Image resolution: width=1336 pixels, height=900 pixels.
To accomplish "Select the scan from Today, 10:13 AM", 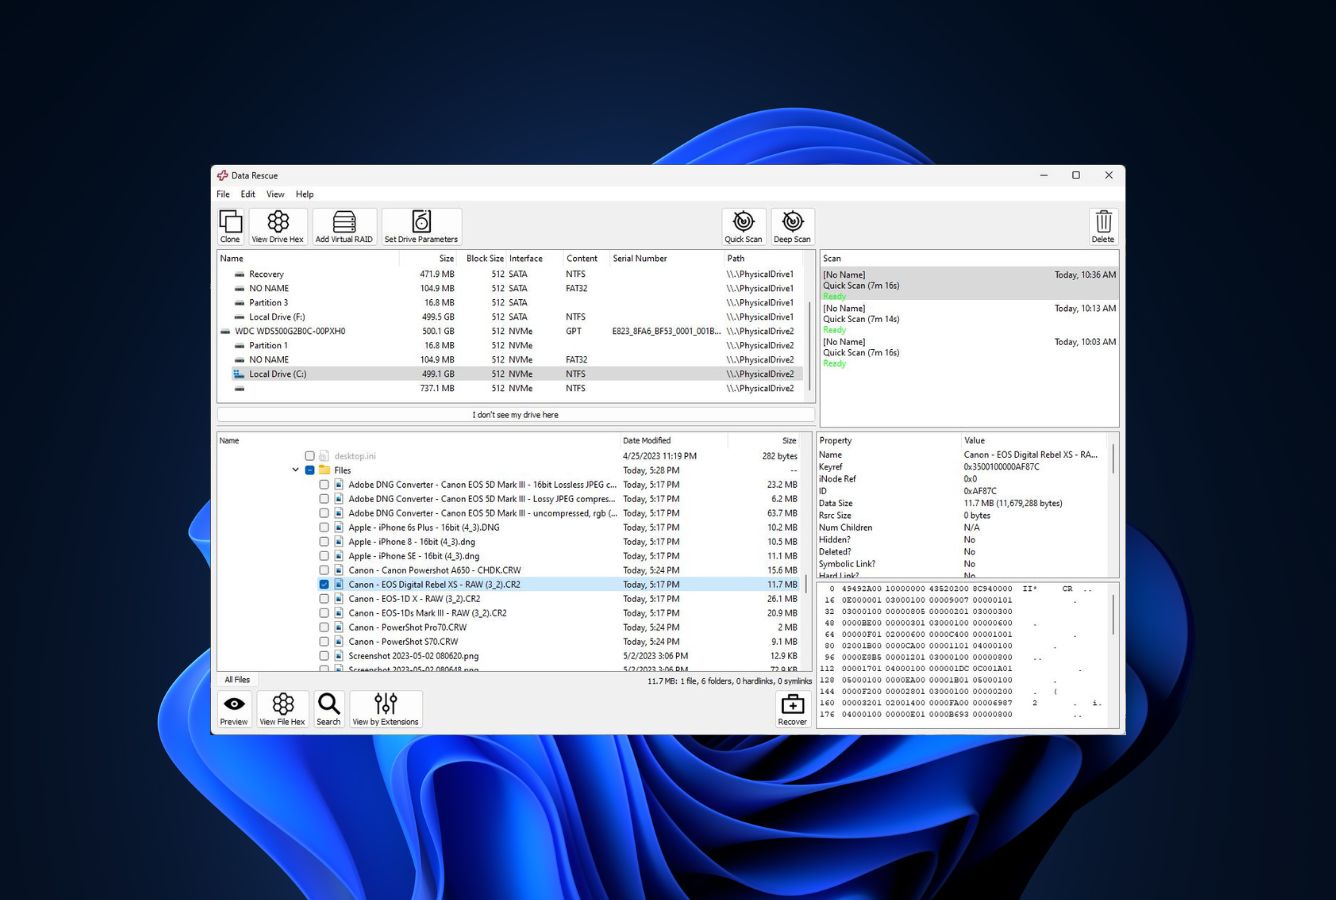I will pos(968,318).
